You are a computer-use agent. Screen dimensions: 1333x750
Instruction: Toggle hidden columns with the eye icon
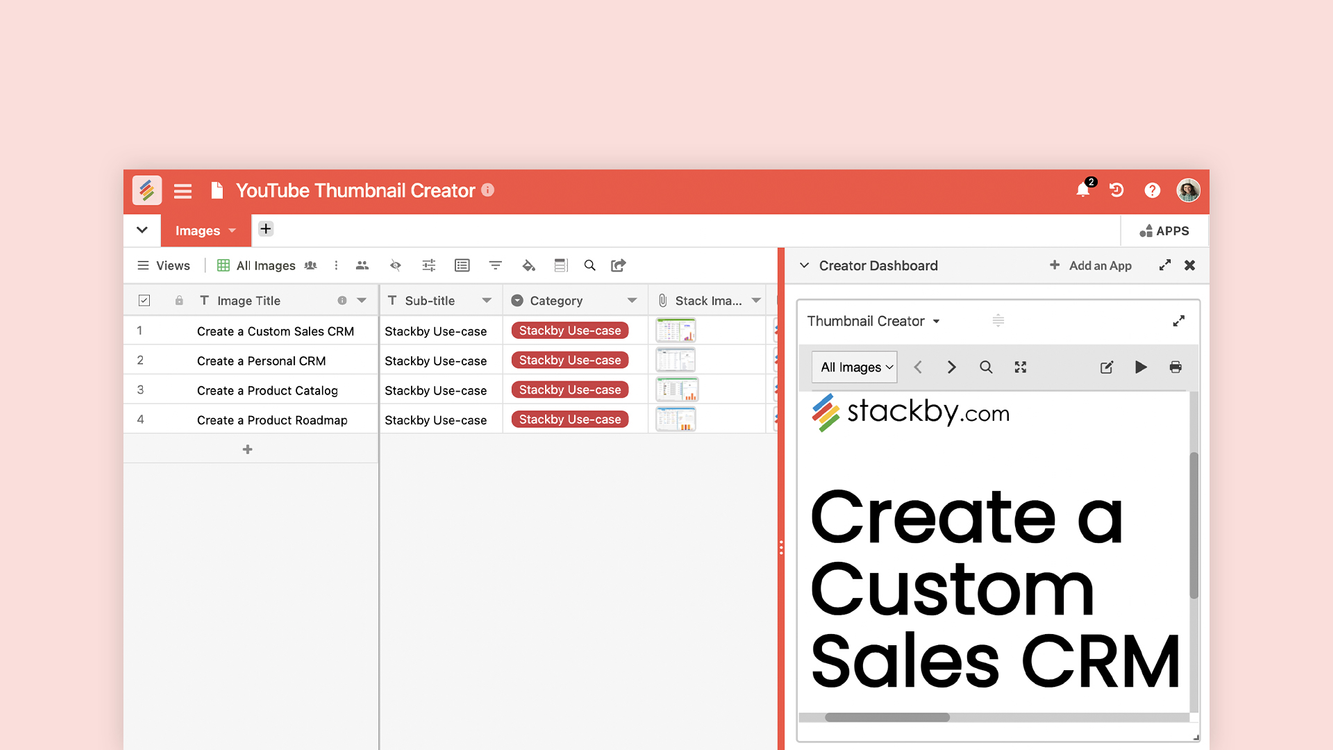(x=395, y=266)
